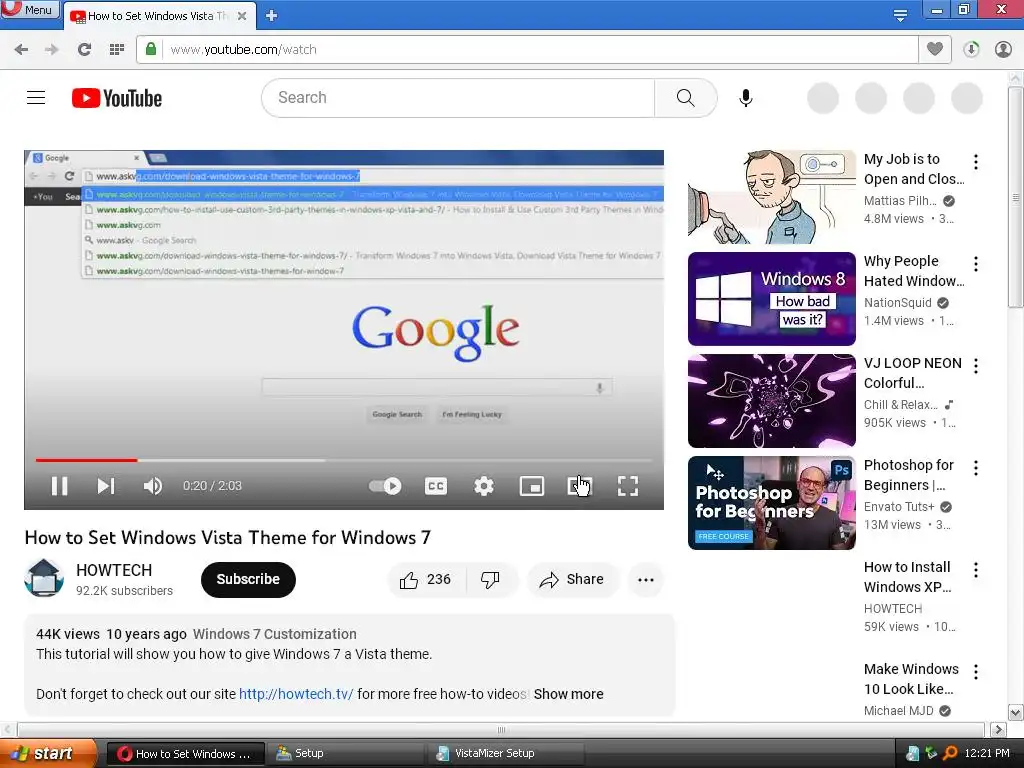Viewport: 1024px width, 768px height.
Task: Open options for My Job is to Open video
Action: coord(976,161)
